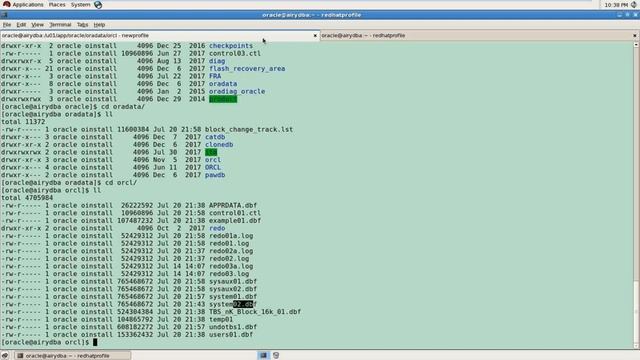
Task: Click the 10:38 PM clock
Action: click(x=616, y=5)
